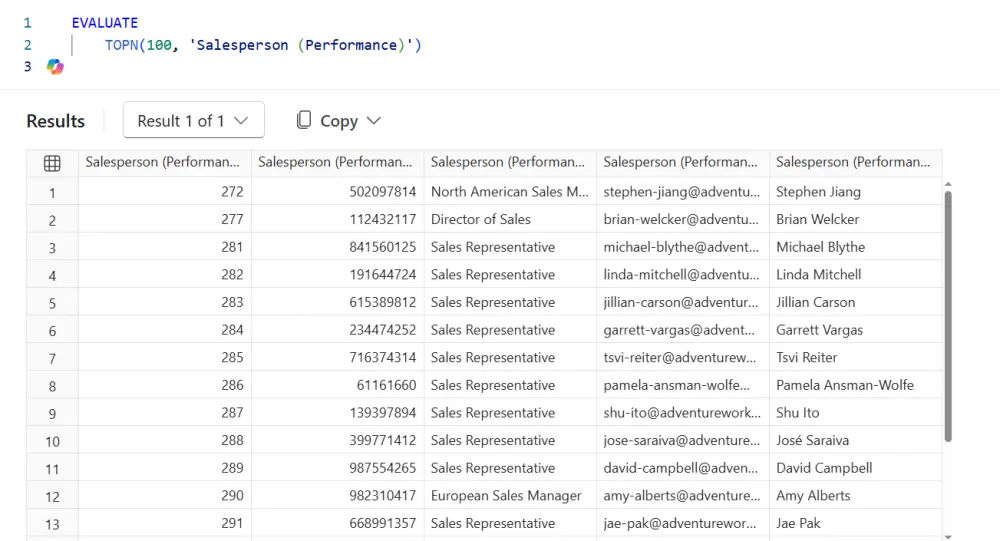Image resolution: width=1000 pixels, height=541 pixels.
Task: Click the Tsvi Reiter name cell
Action: pyautogui.click(x=855, y=357)
